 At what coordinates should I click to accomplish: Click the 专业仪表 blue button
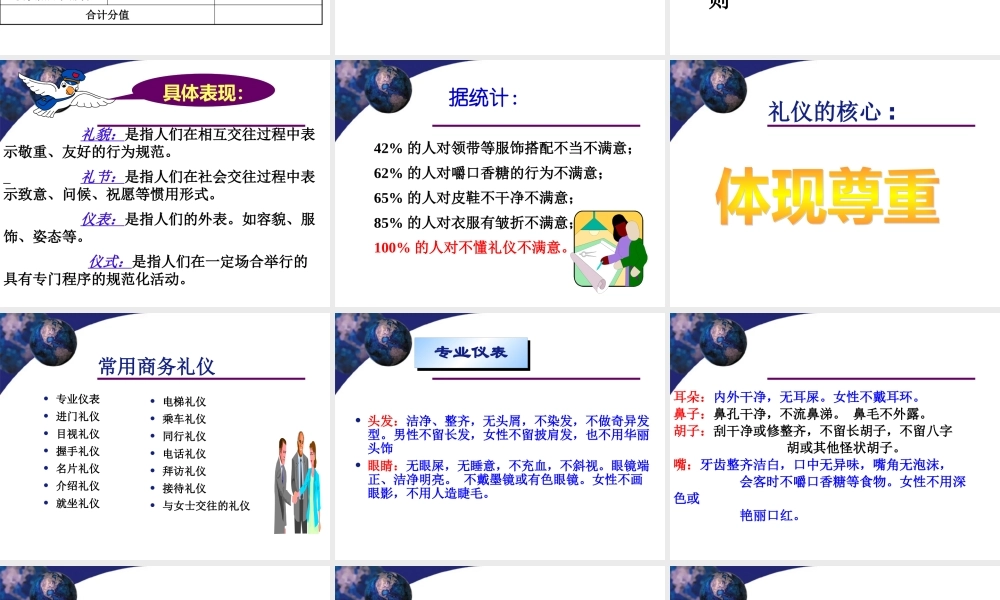(471, 353)
